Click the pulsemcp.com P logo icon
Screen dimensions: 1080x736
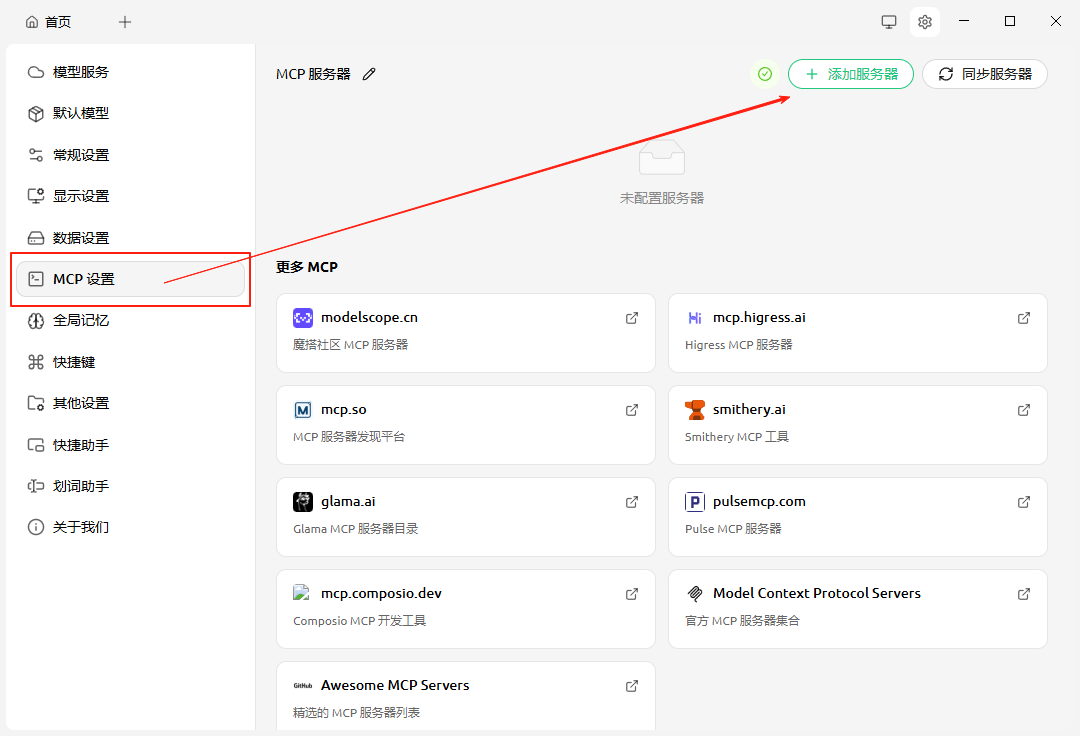pyautogui.click(x=695, y=502)
